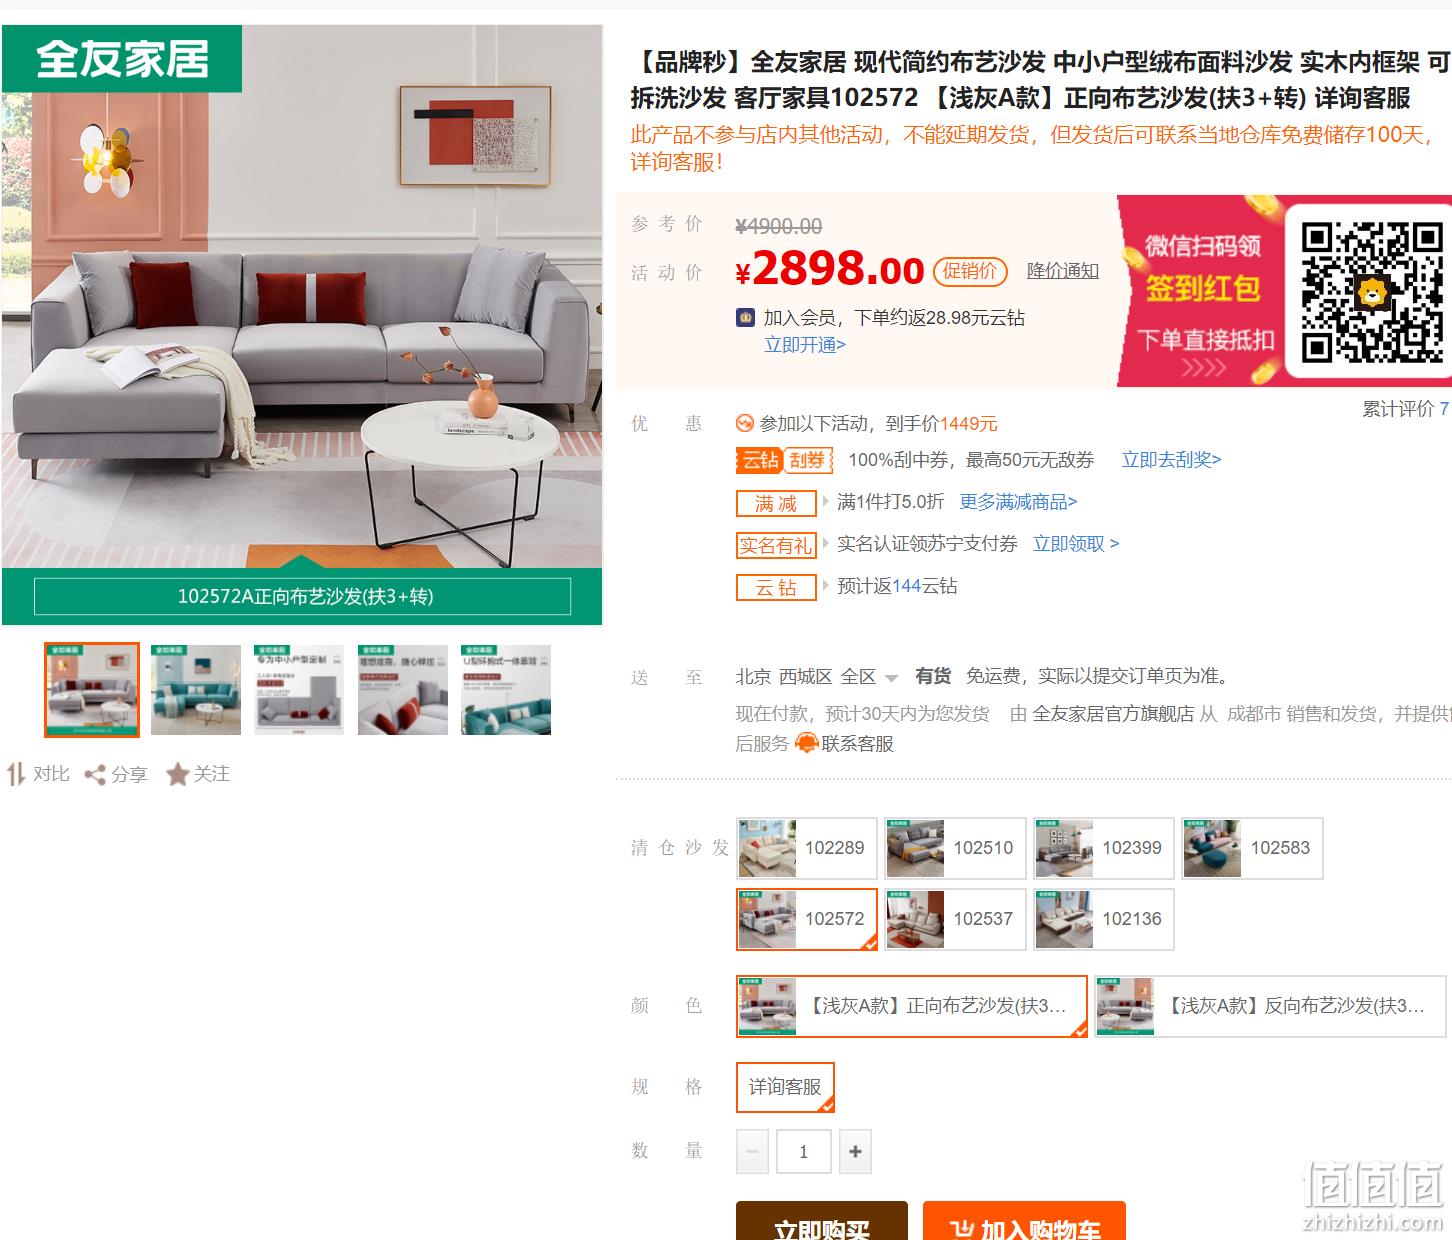The height and width of the screenshot is (1240, 1452).
Task: Open the 北京 西城区 全区 delivery dropdown
Action: tap(817, 677)
